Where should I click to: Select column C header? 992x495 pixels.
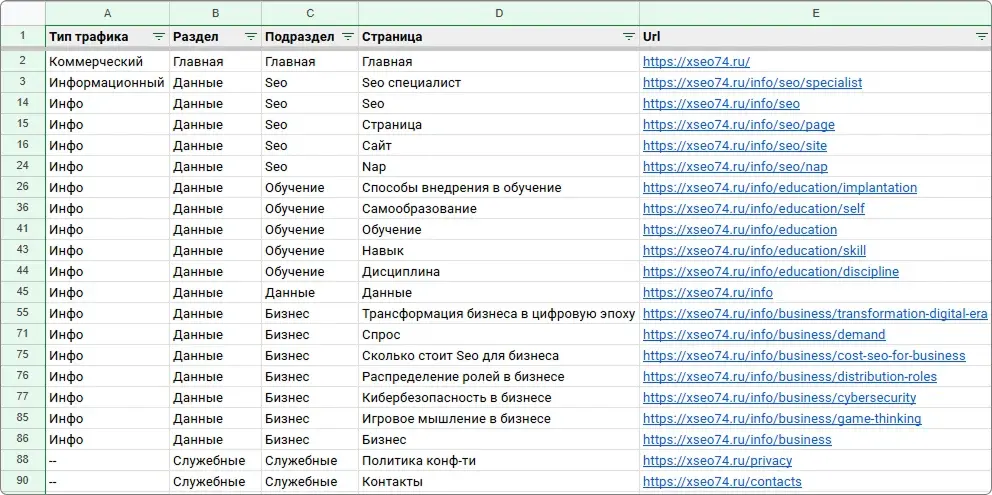[x=310, y=13]
